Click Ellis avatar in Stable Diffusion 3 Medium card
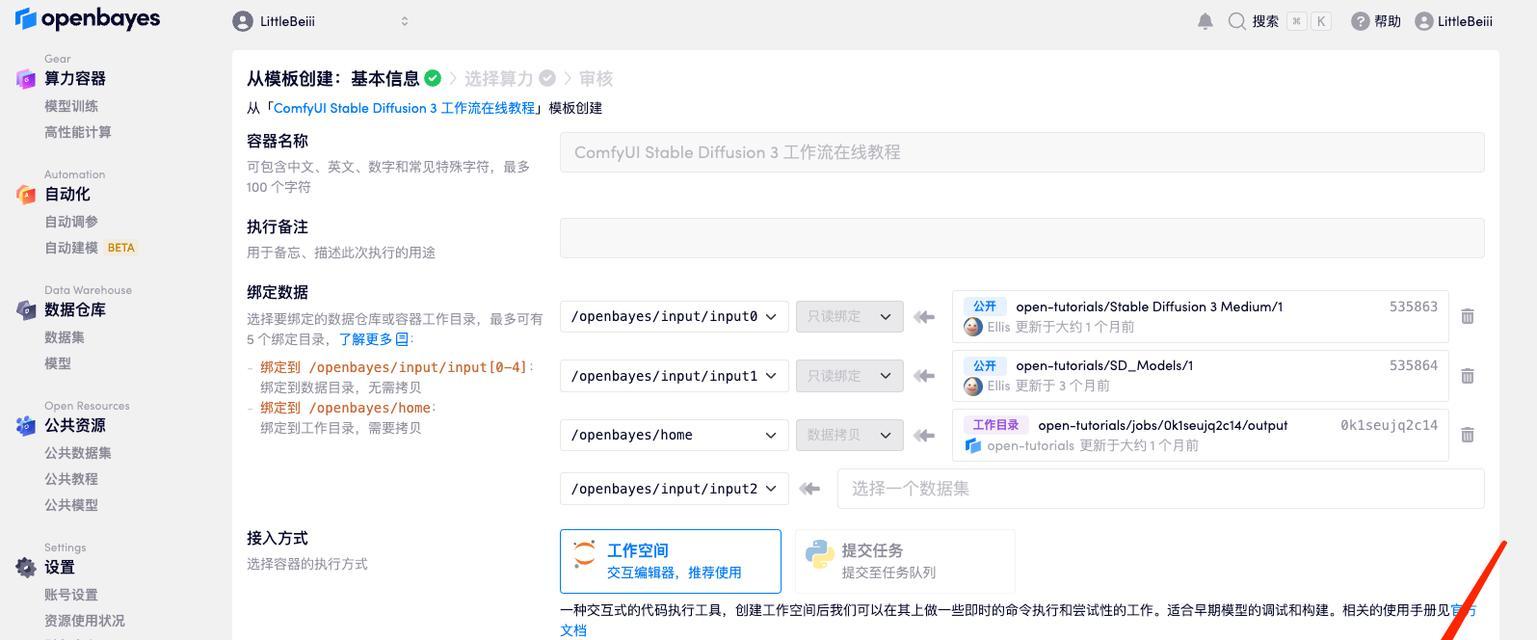 click(x=972, y=327)
